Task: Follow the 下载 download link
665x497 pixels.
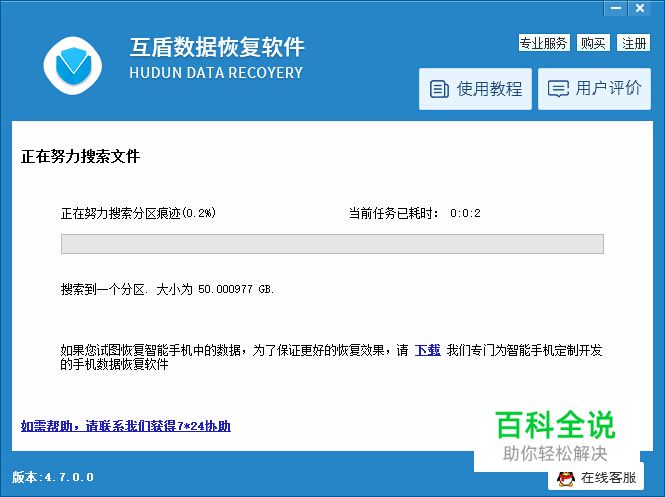Action: pos(428,350)
